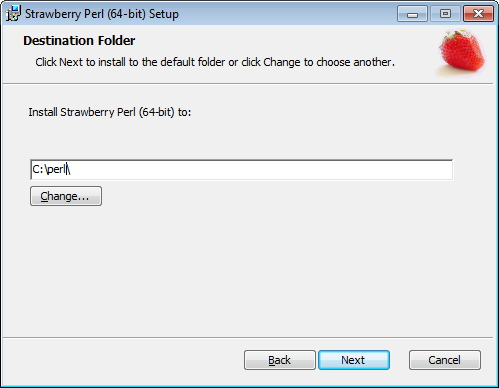Viewport: 499px width, 388px height.
Task: Click the Strawberry Perl (64-bit) Setup title
Action: (x=102, y=14)
